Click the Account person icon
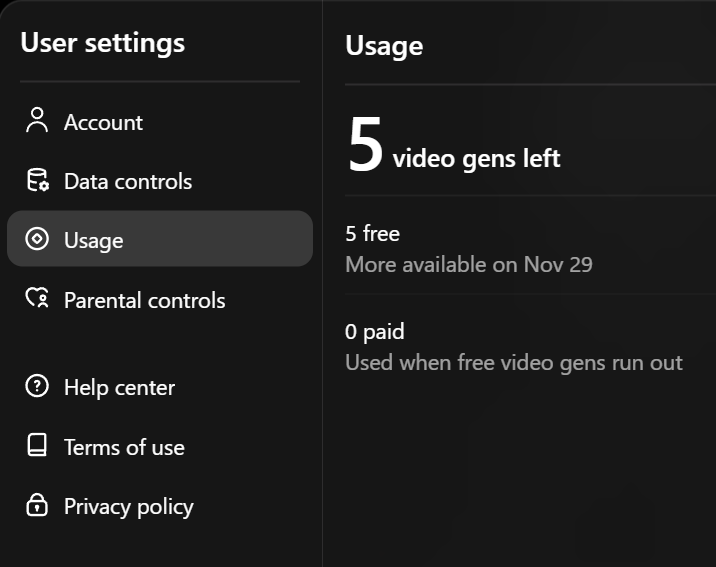Viewport: 716px width, 567px height. point(37,122)
